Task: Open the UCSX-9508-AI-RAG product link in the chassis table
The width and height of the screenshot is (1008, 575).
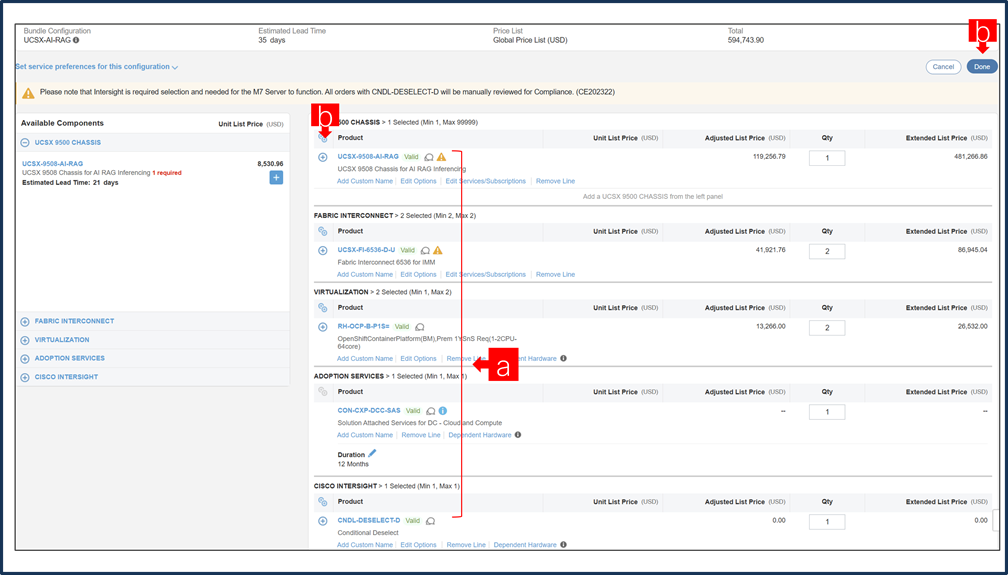Action: (368, 157)
